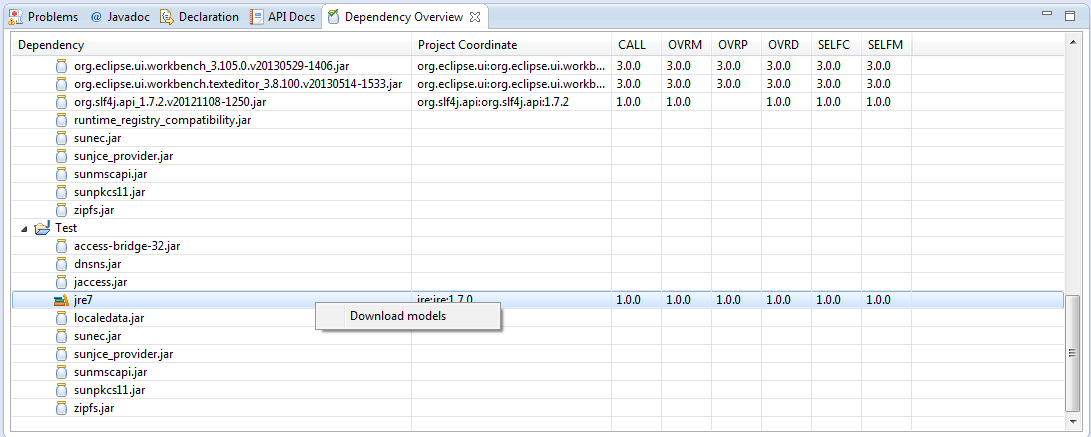The width and height of the screenshot is (1091, 437).
Task: Select the zipfs.jar entry under Test
Action: pos(93,408)
